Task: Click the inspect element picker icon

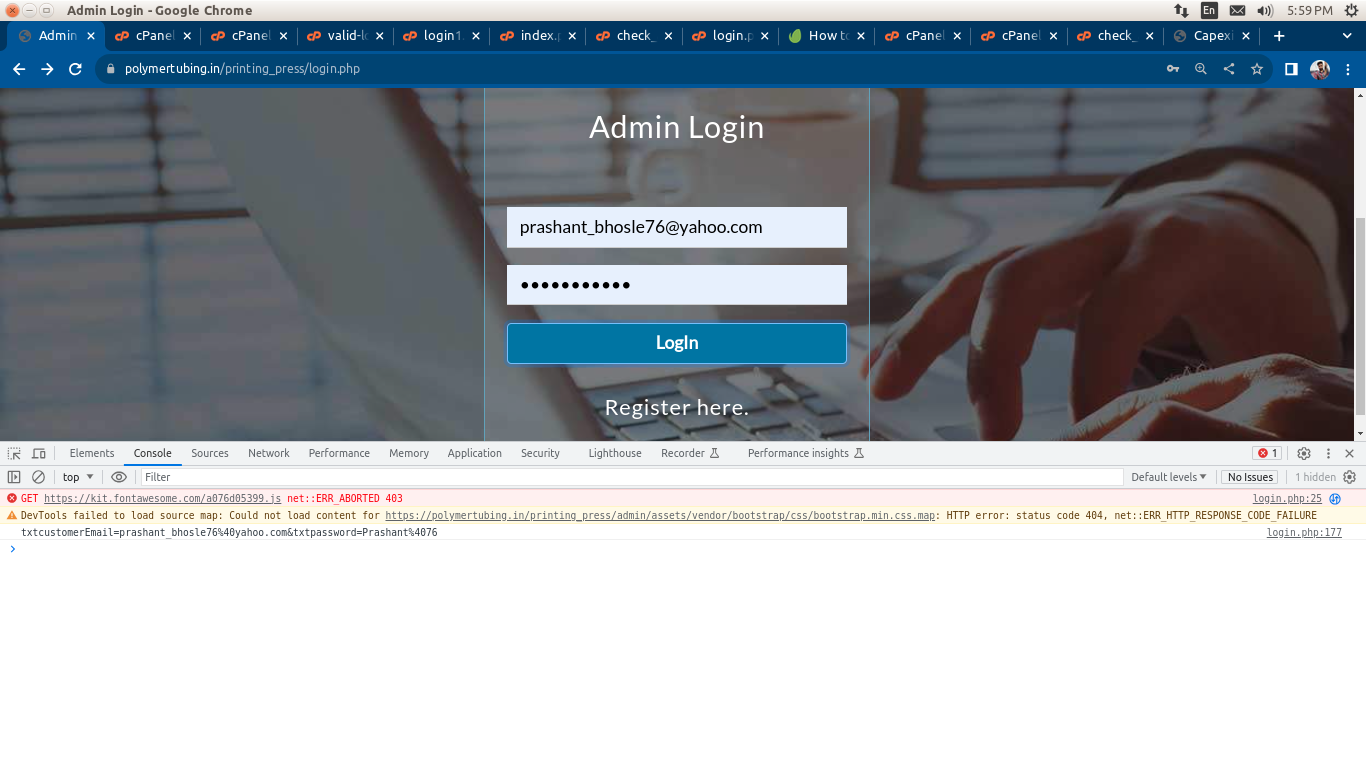Action: point(14,453)
